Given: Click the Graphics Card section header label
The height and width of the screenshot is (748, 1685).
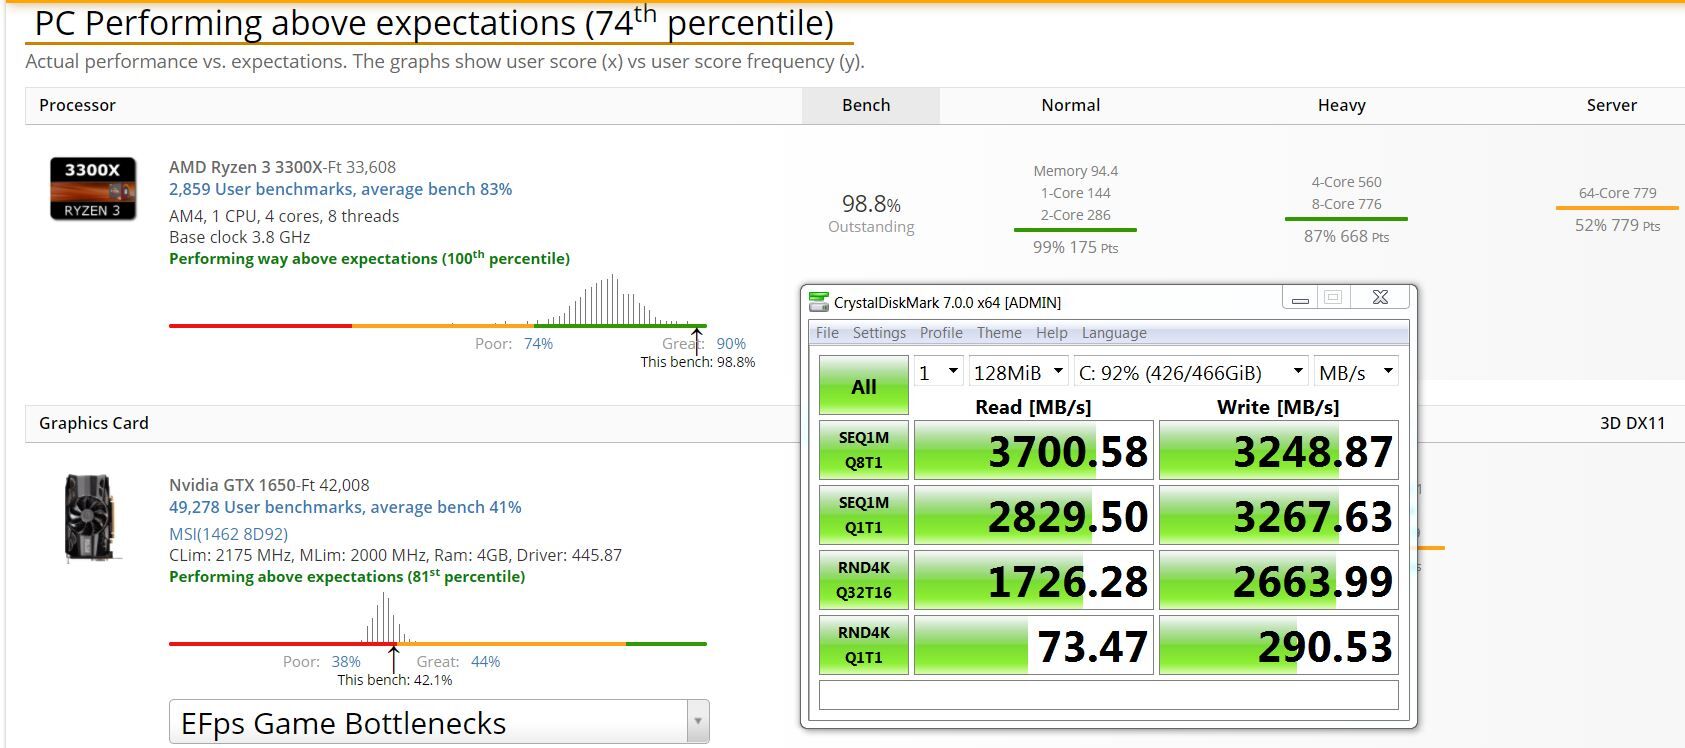Looking at the screenshot, I should (94, 423).
